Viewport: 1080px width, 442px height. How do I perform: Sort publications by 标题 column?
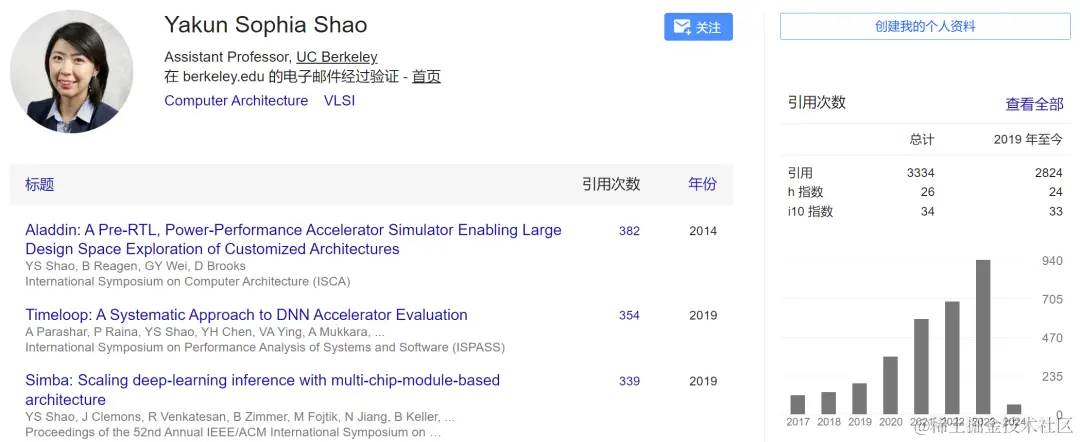40,184
